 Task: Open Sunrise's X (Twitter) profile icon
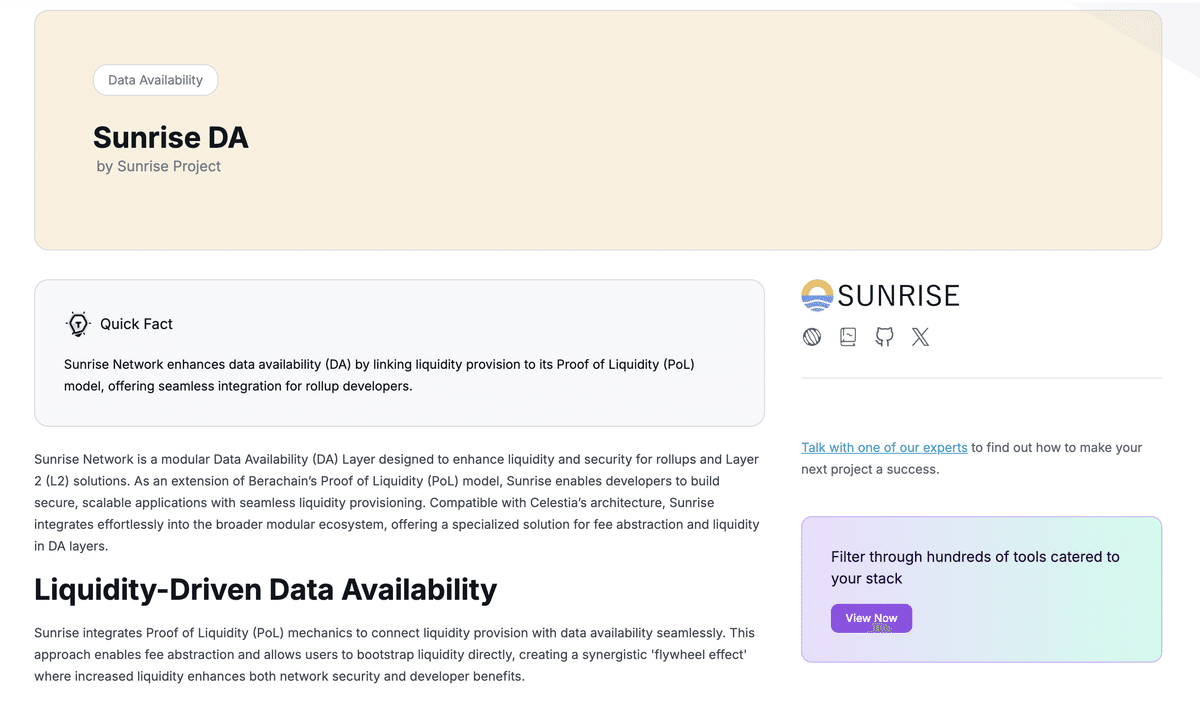(x=920, y=336)
